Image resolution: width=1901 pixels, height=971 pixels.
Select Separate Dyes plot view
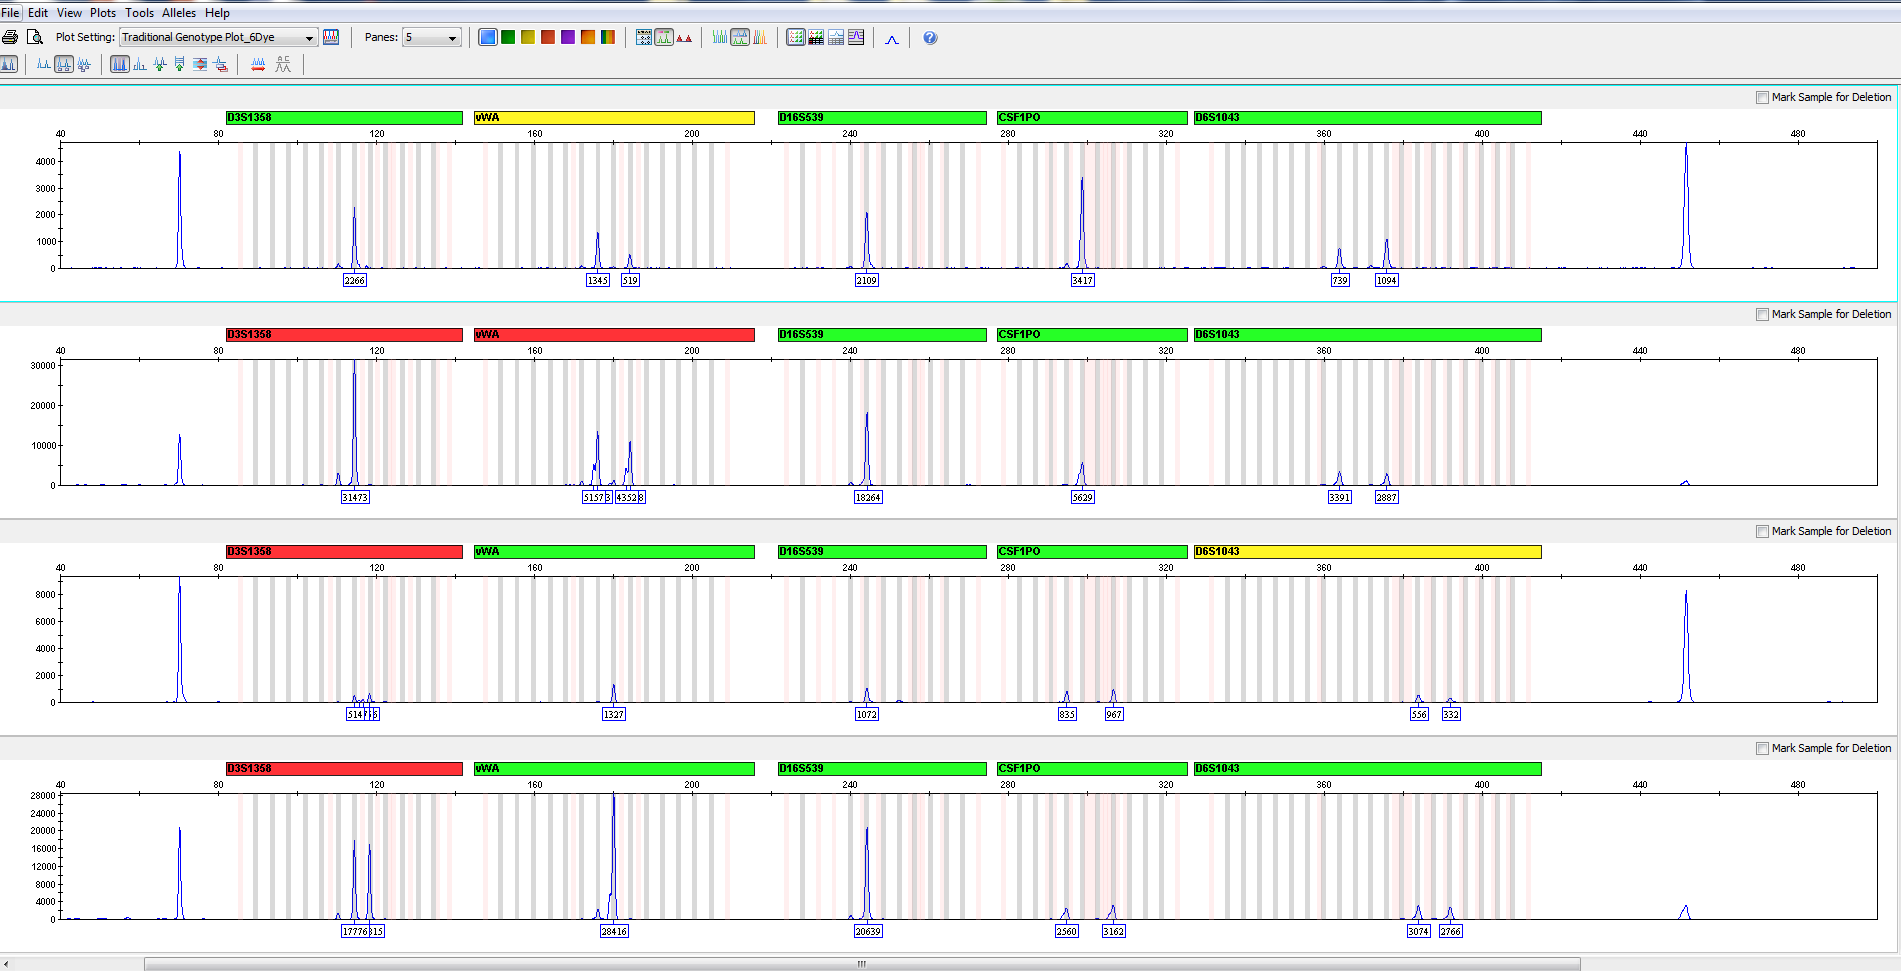[x=740, y=37]
